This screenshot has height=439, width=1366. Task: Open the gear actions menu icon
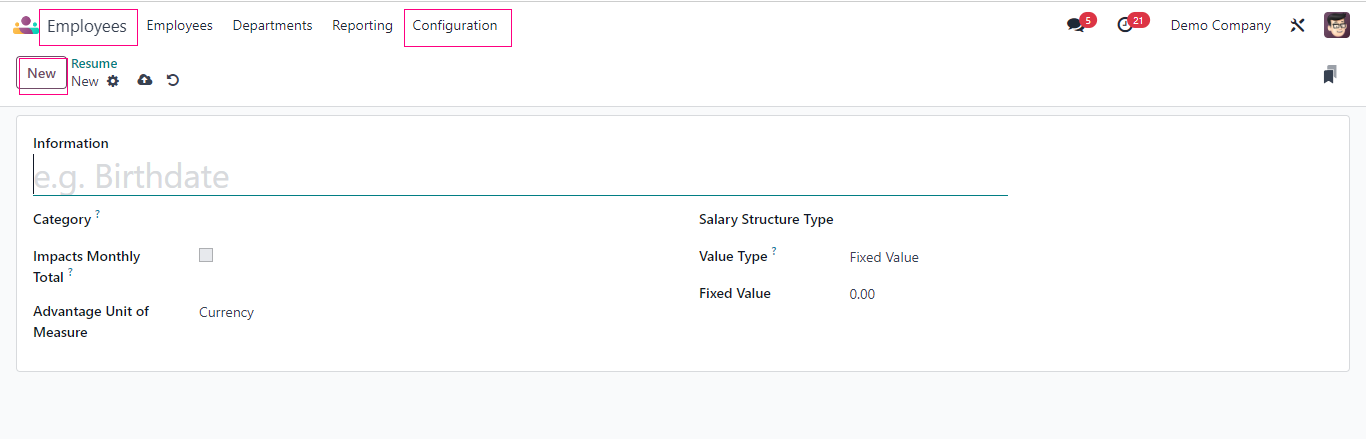[113, 81]
